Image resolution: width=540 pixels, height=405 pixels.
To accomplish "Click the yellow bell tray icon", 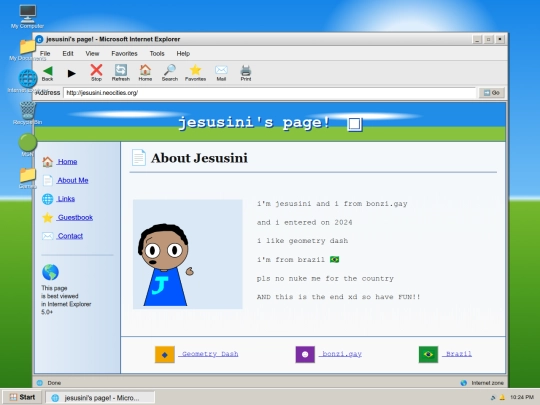I will [x=502, y=397].
